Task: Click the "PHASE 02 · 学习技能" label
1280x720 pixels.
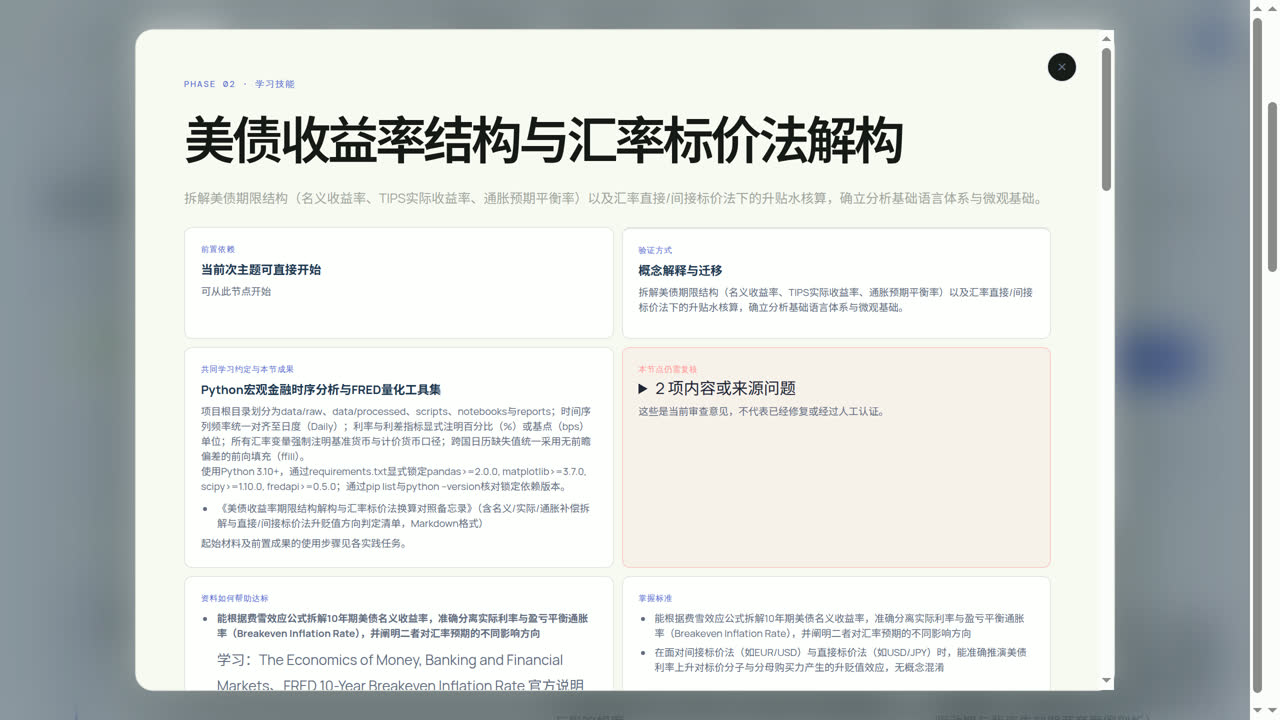Action: coord(239,84)
